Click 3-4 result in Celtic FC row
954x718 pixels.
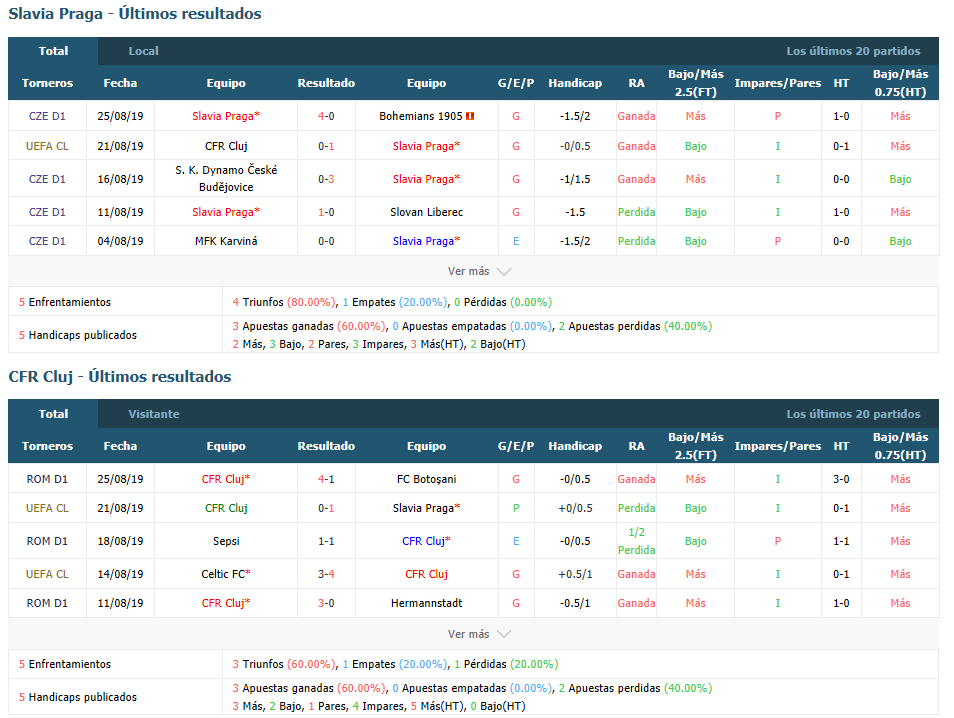[x=326, y=574]
